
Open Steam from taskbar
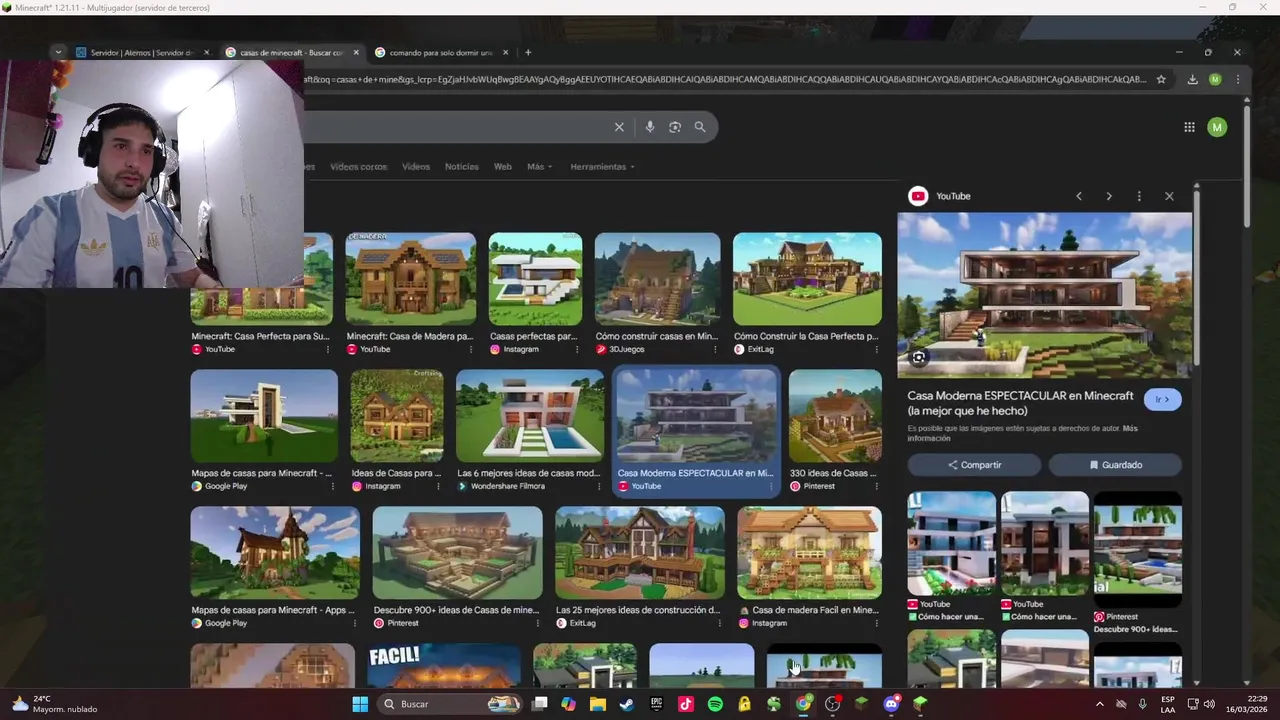click(x=627, y=704)
